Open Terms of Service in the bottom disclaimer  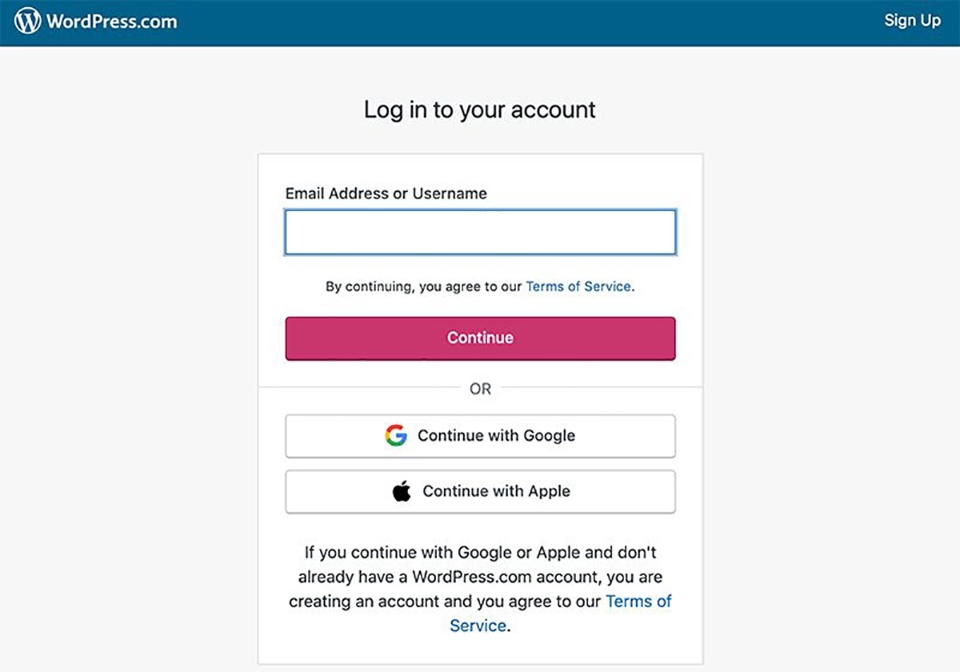(x=639, y=601)
